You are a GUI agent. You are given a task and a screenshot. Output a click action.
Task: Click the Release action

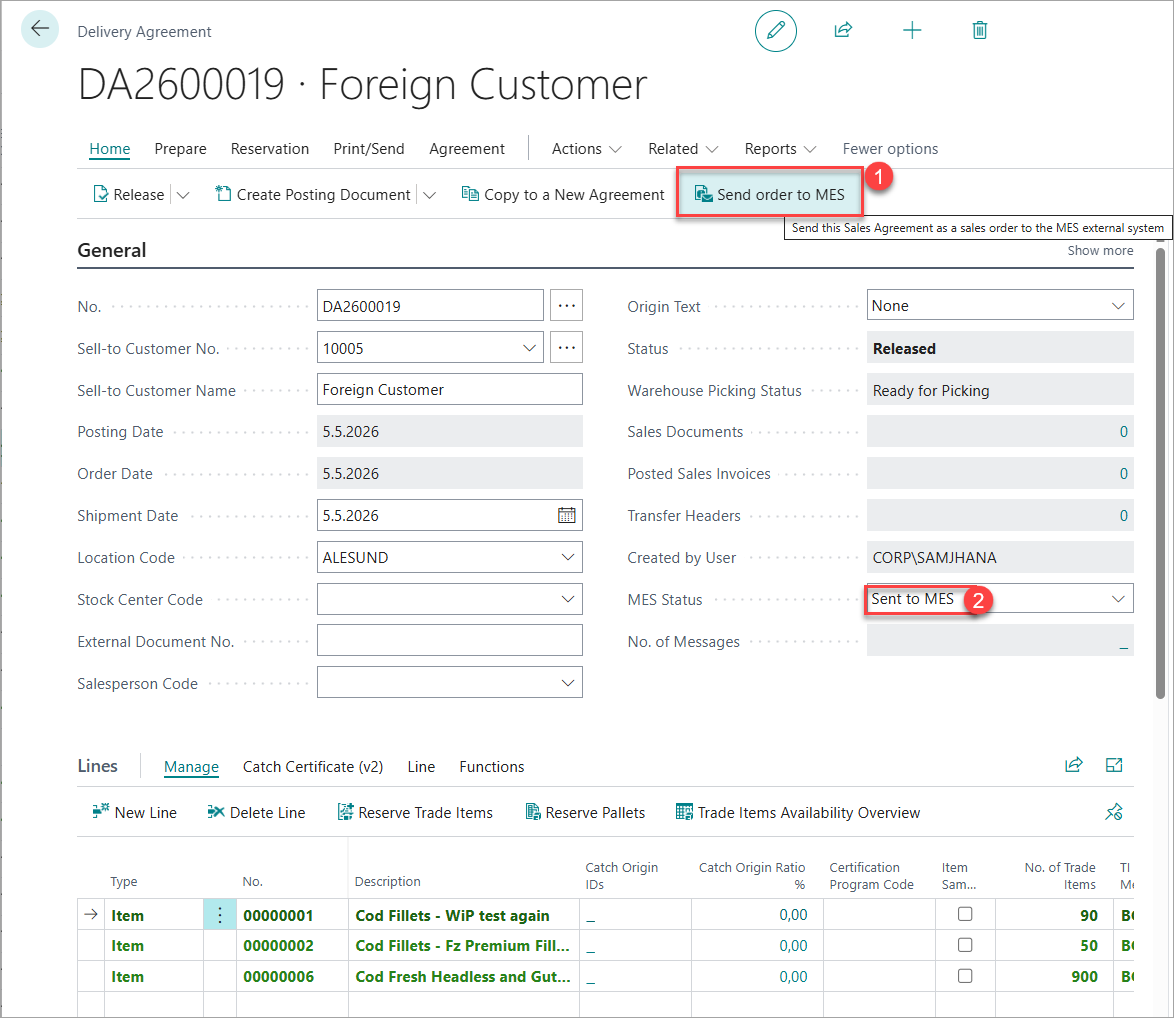pyautogui.click(x=129, y=195)
